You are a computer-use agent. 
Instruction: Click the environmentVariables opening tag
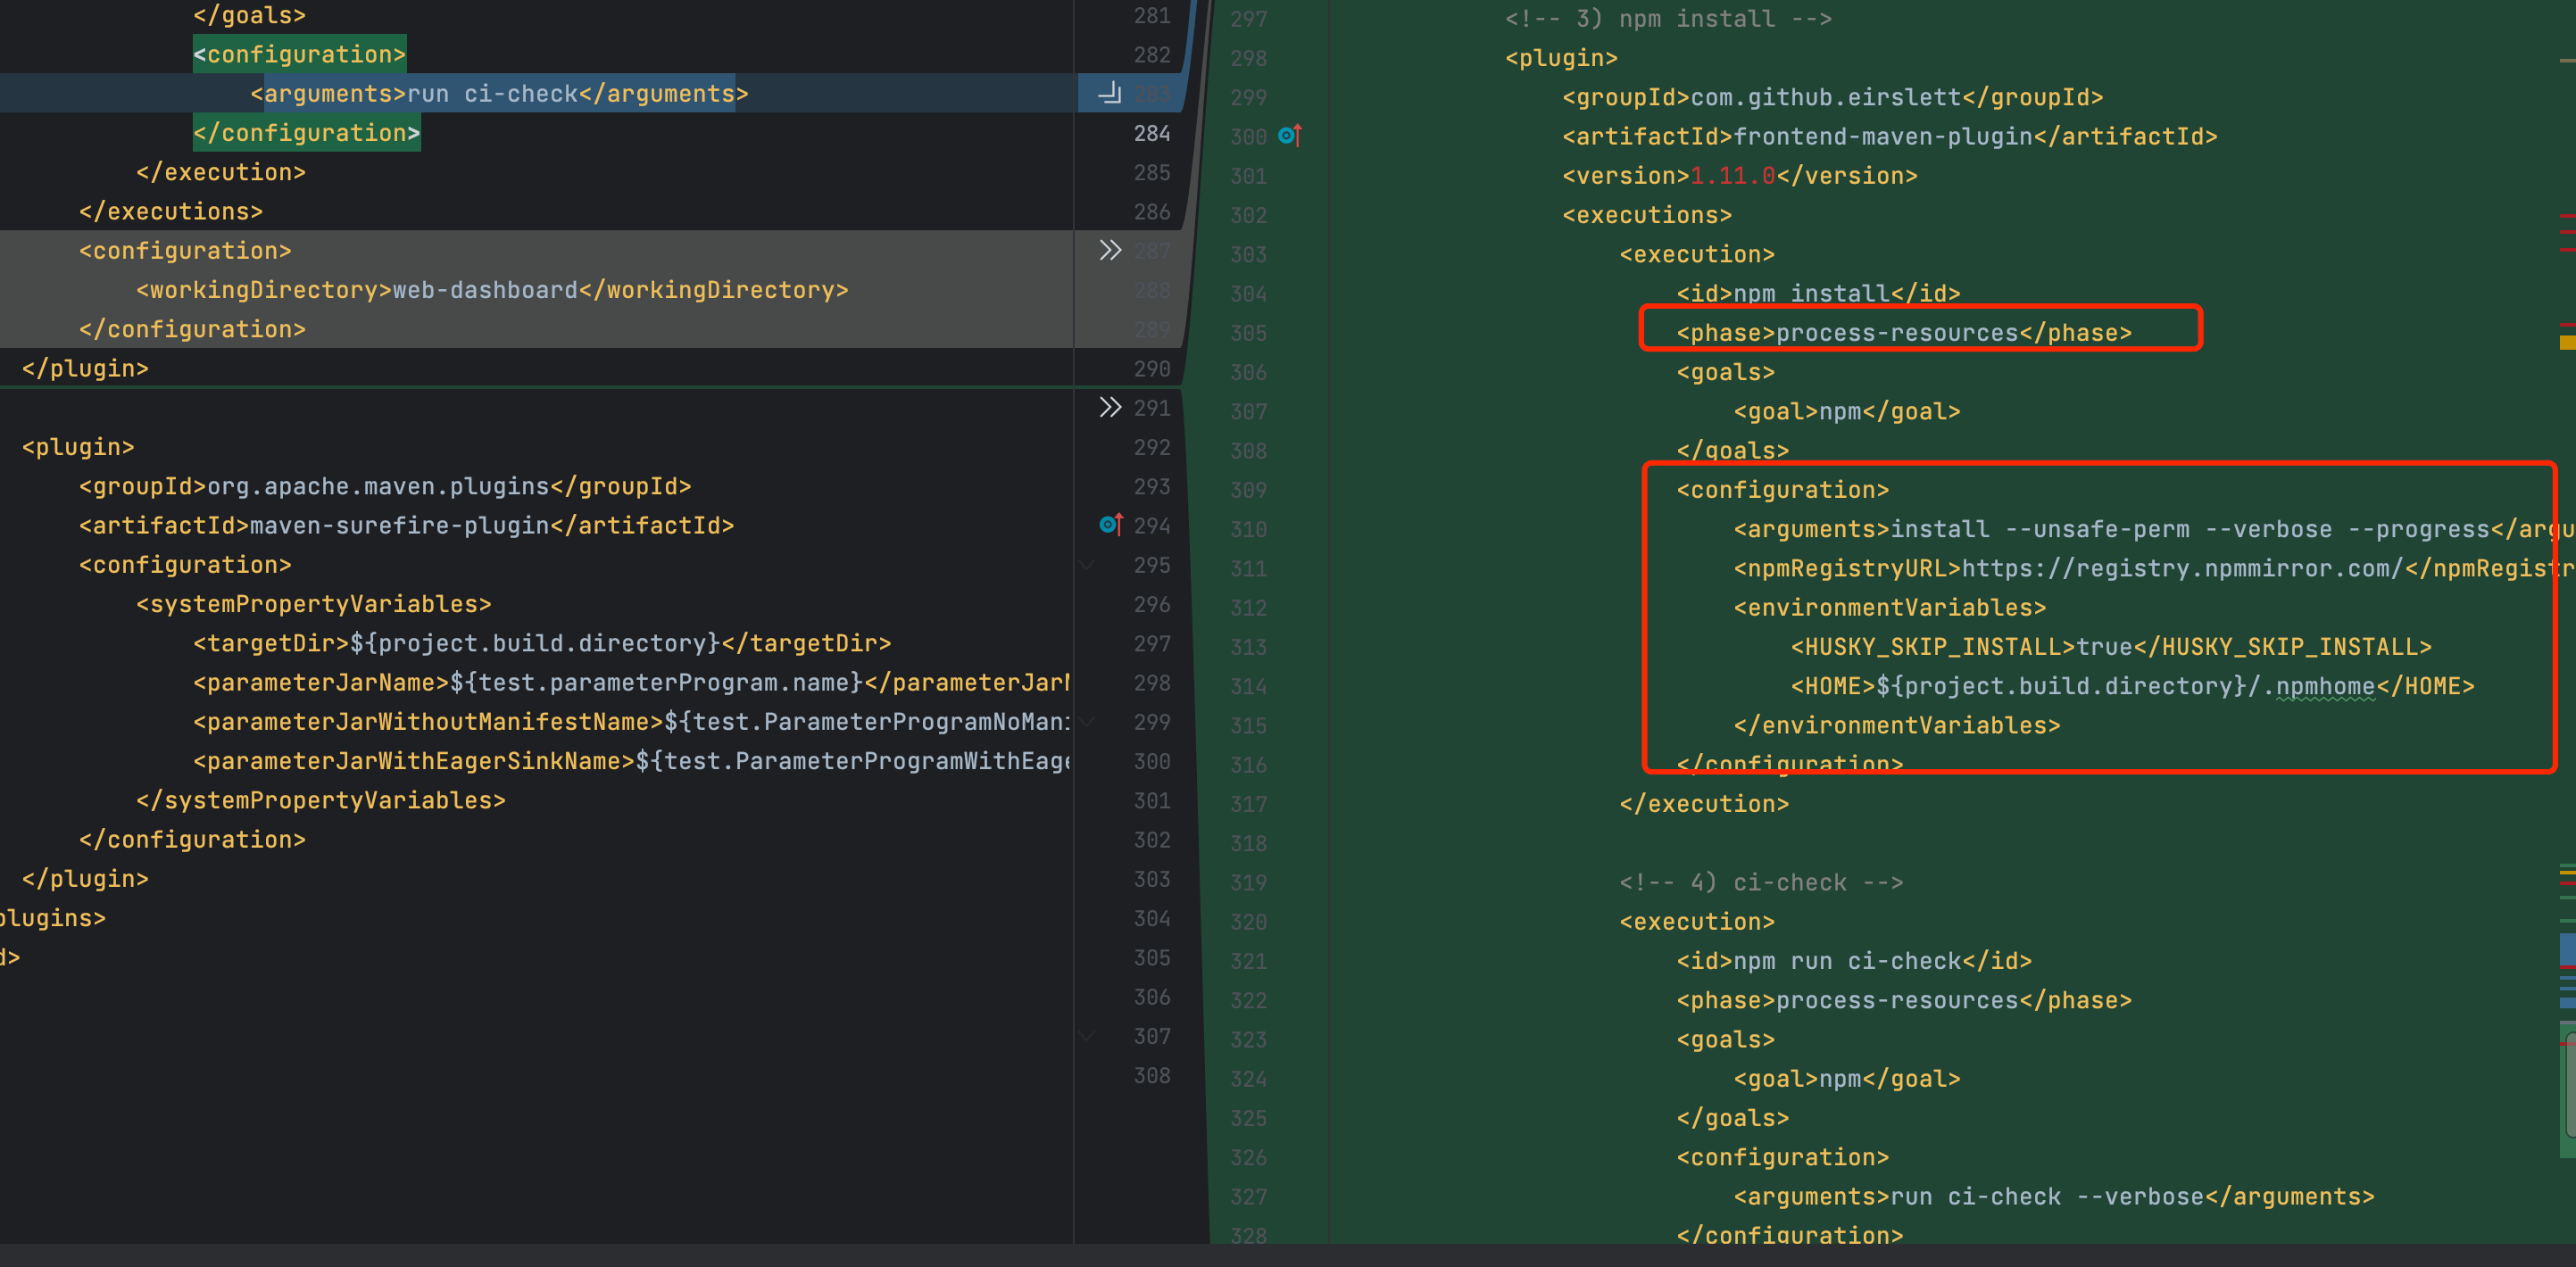1890,607
